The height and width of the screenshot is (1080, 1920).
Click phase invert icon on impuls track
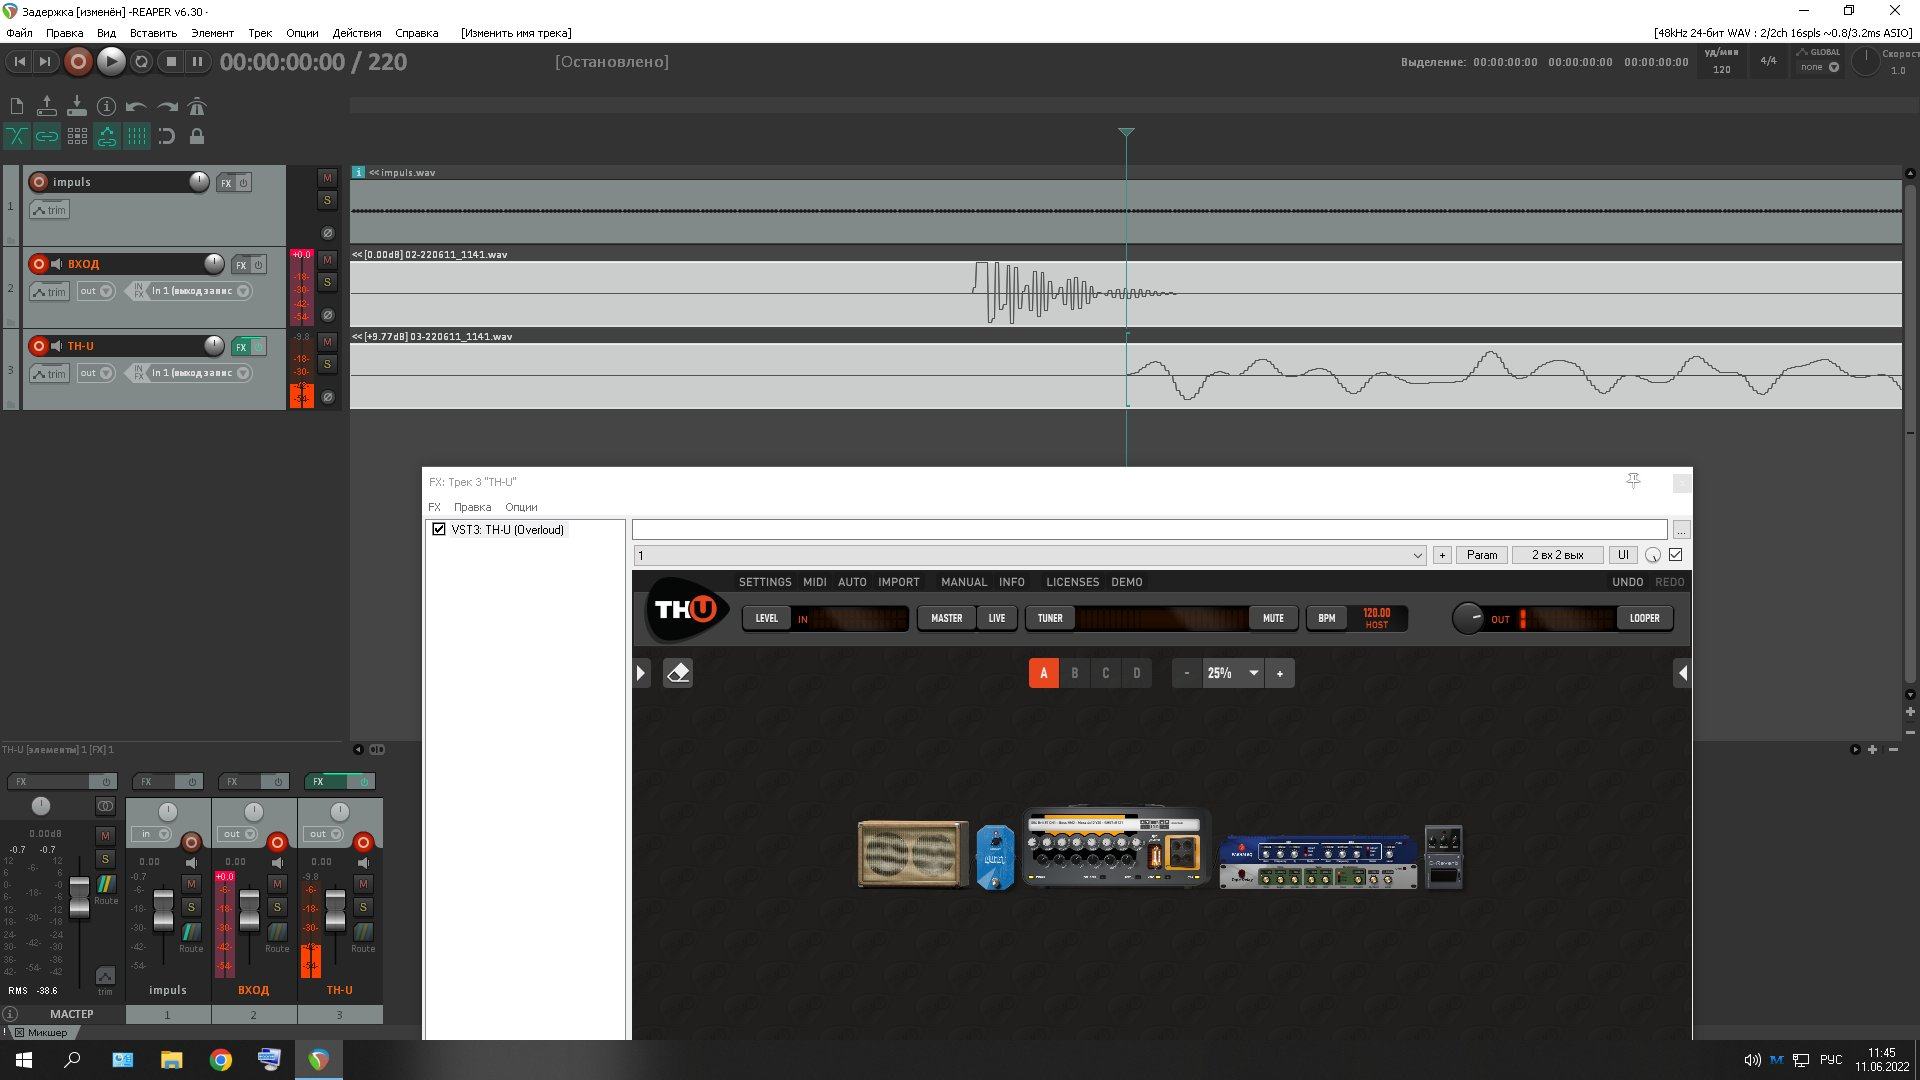click(x=327, y=233)
